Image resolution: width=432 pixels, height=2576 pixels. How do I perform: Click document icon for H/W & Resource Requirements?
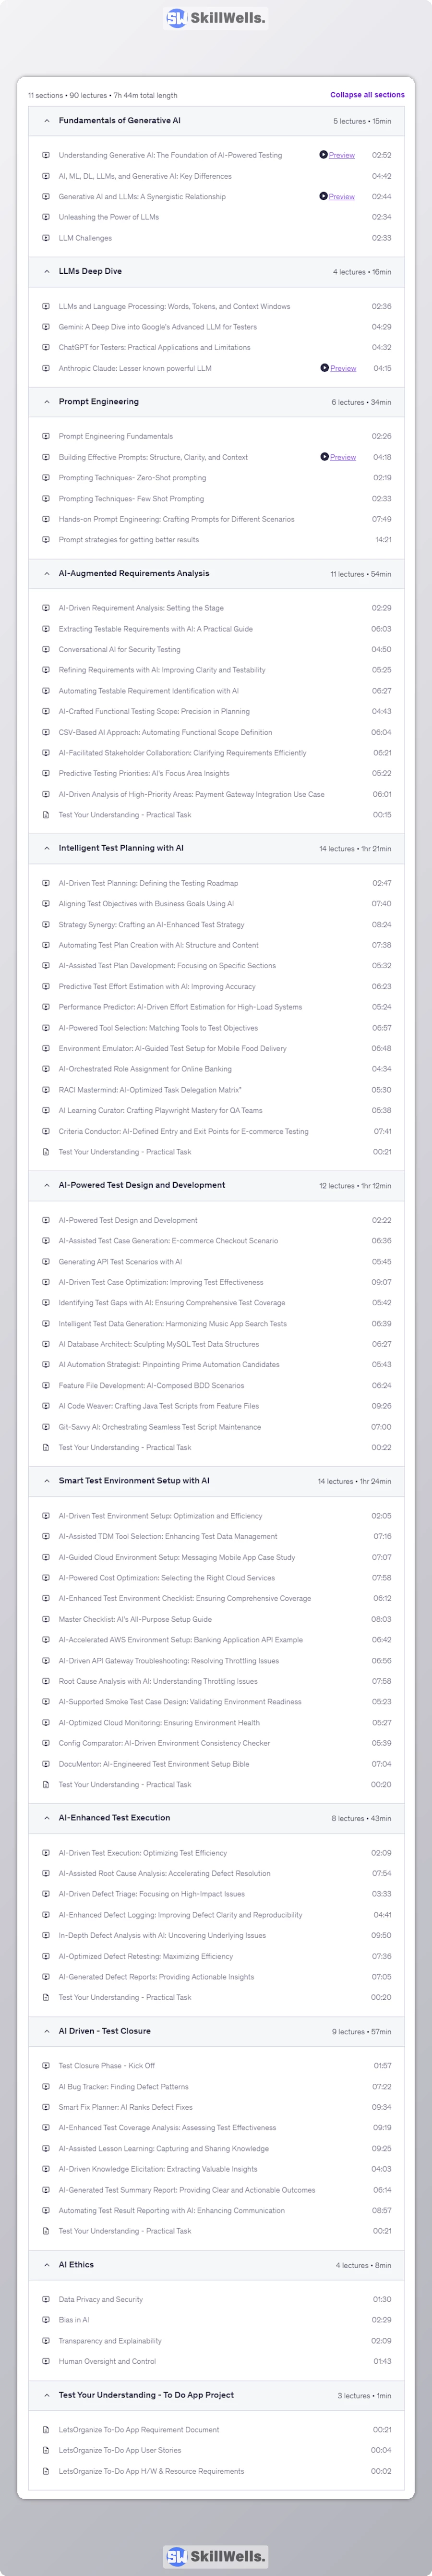(46, 2471)
